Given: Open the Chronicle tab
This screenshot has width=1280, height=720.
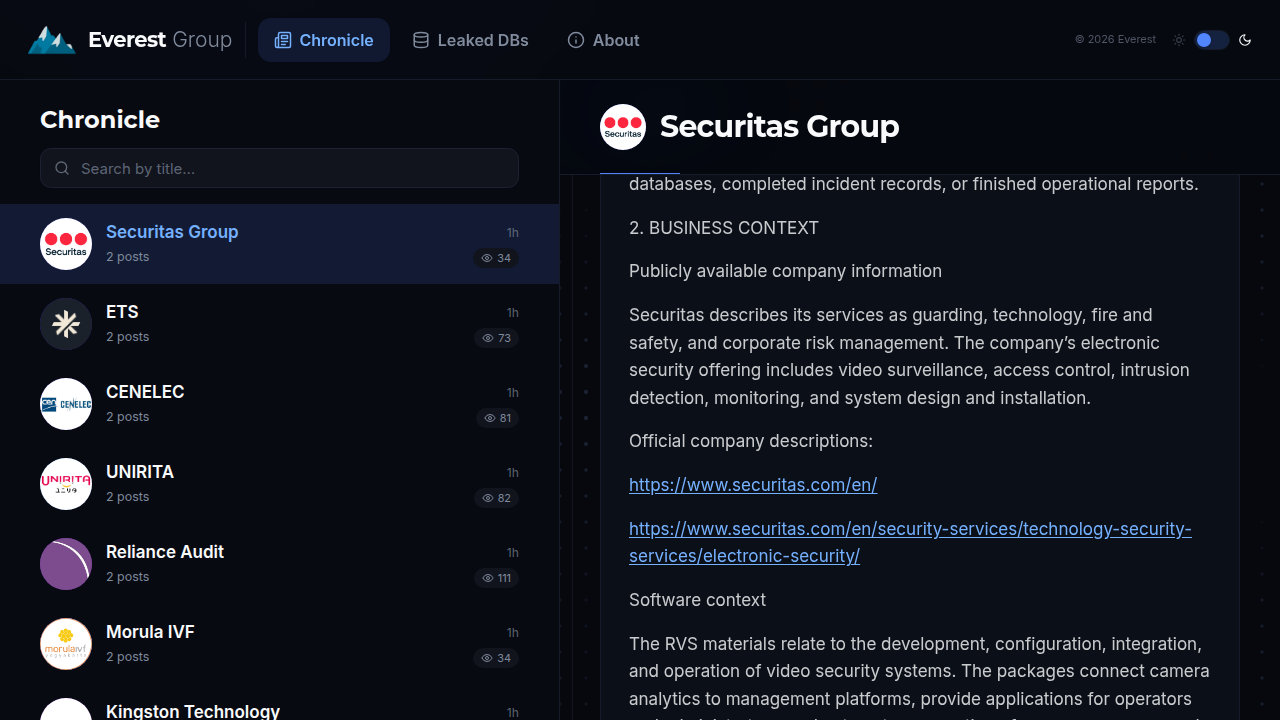Looking at the screenshot, I should point(324,40).
